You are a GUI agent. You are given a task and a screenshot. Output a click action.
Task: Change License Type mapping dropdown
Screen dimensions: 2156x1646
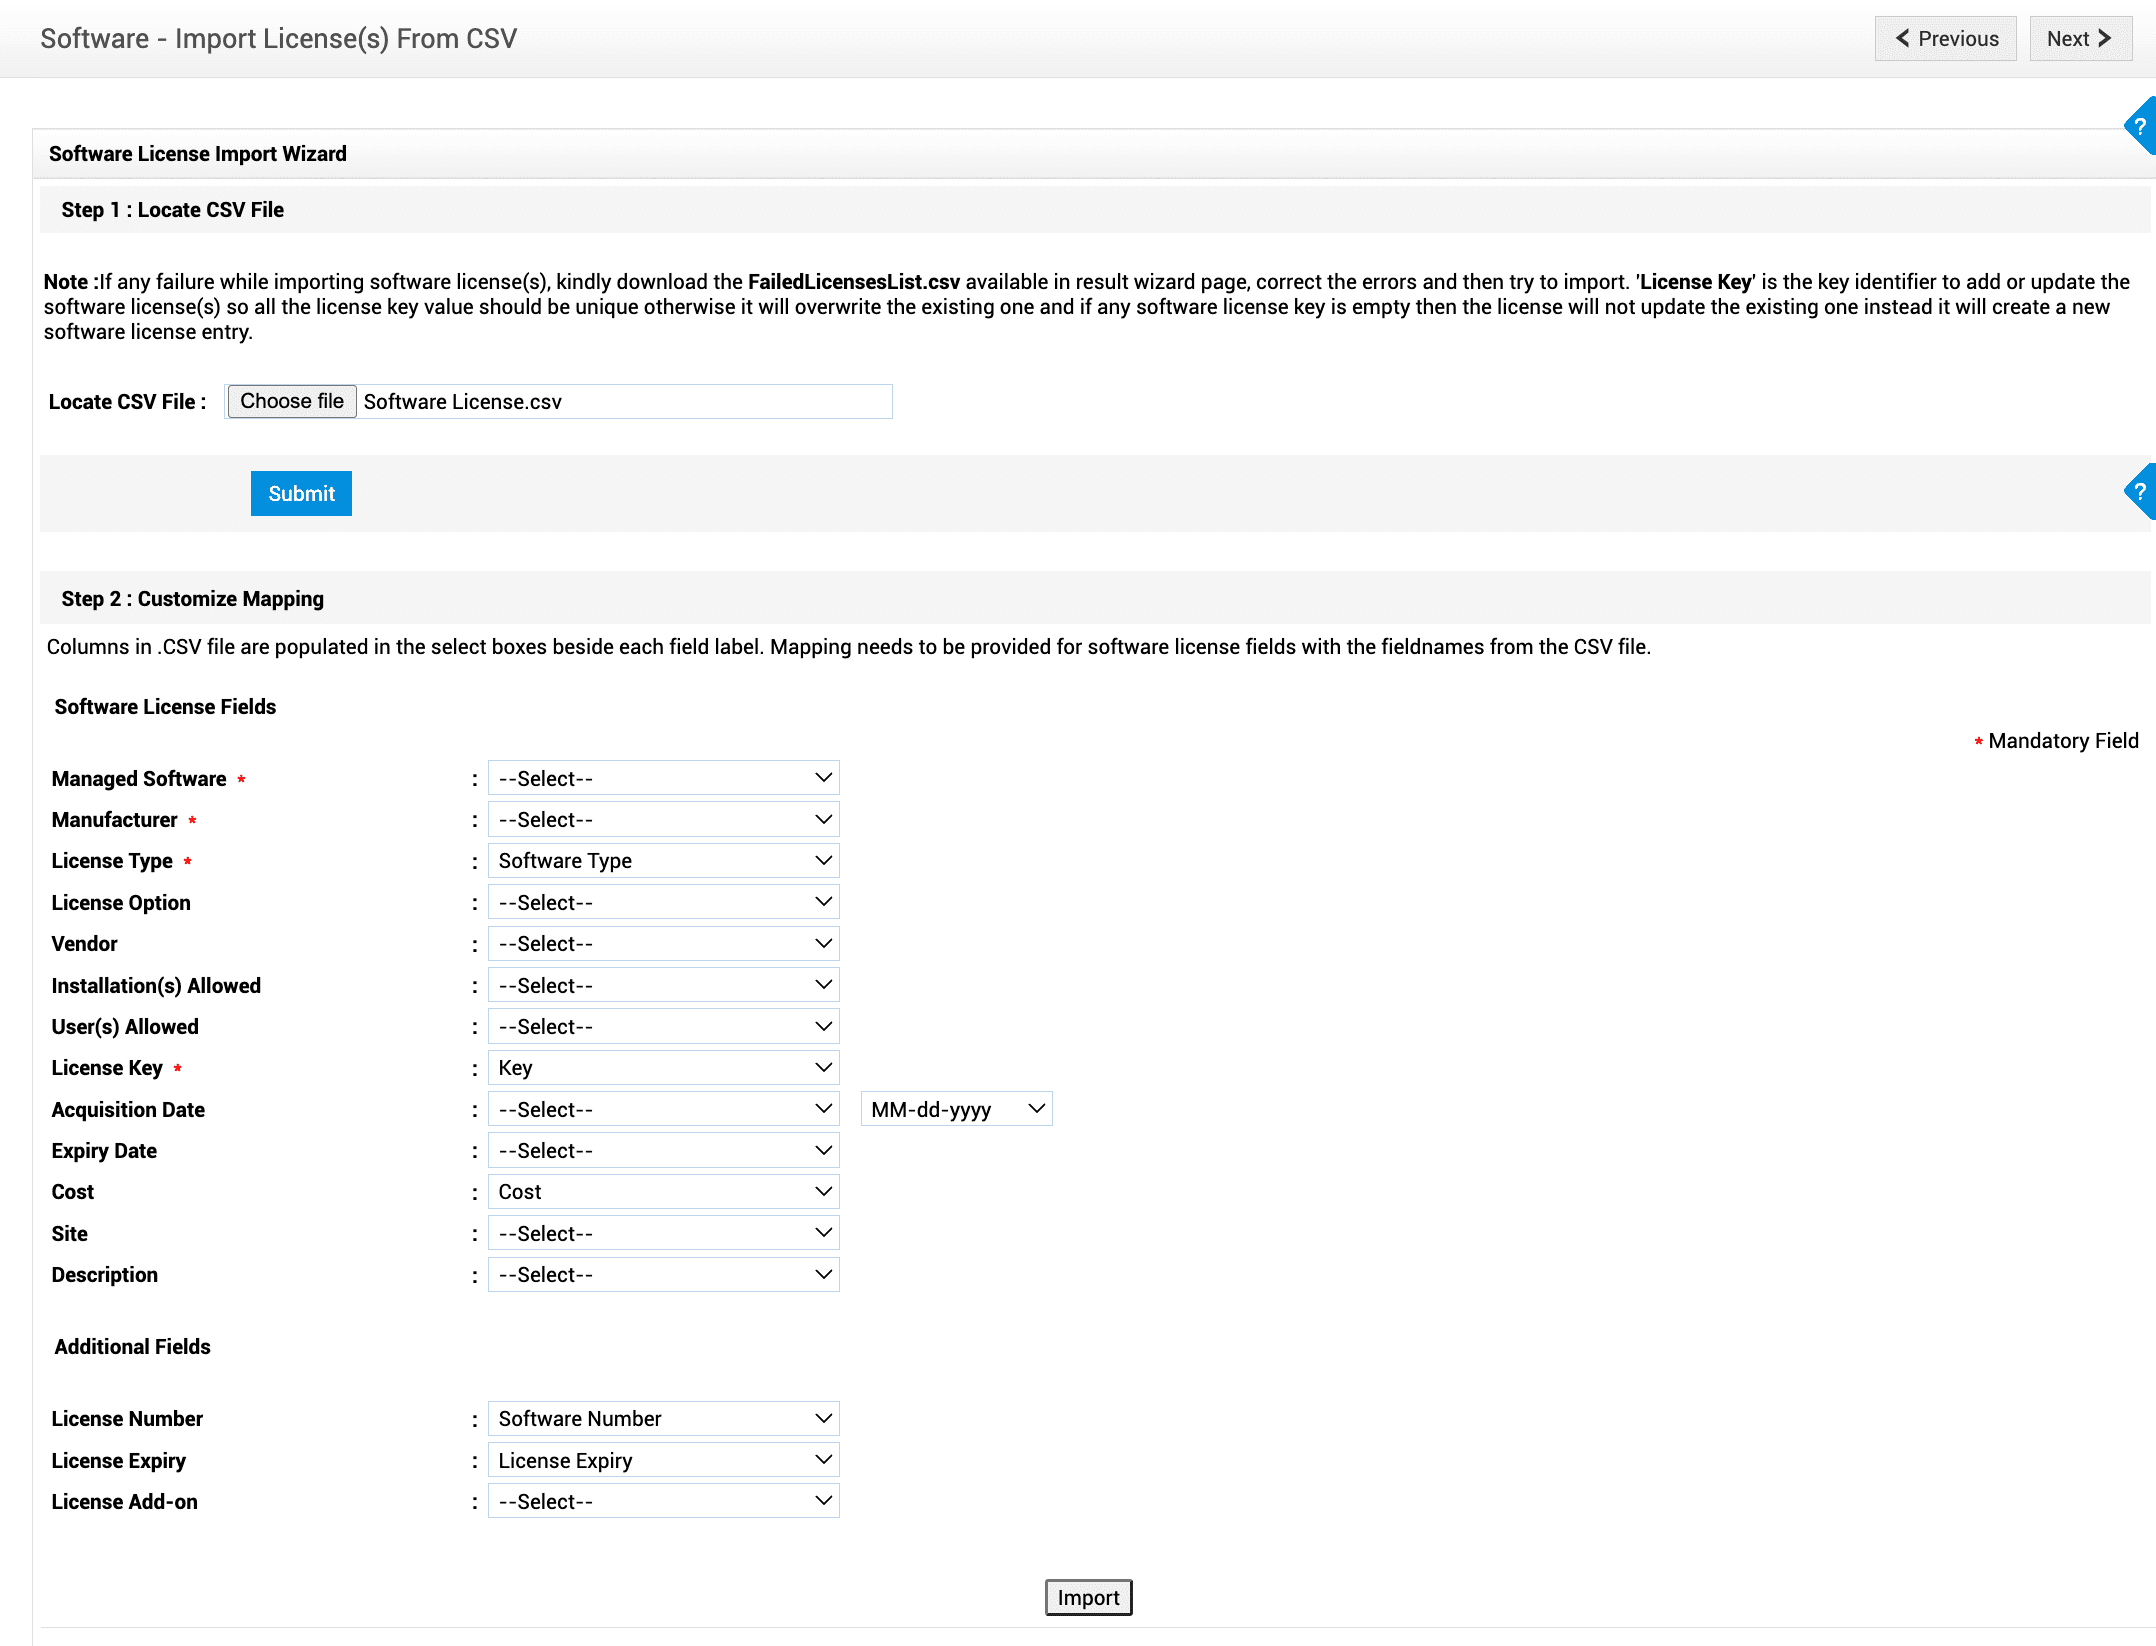tap(663, 861)
